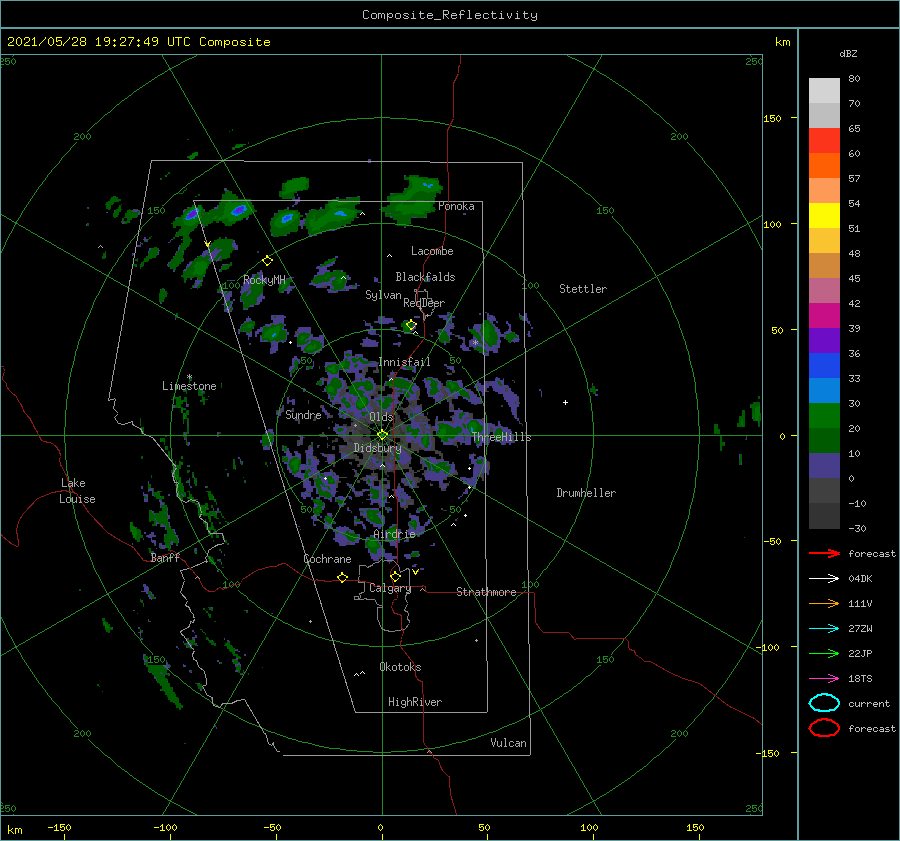Select the yellow 54 dBZ color swatch
The height and width of the screenshot is (841, 900).
click(x=824, y=215)
